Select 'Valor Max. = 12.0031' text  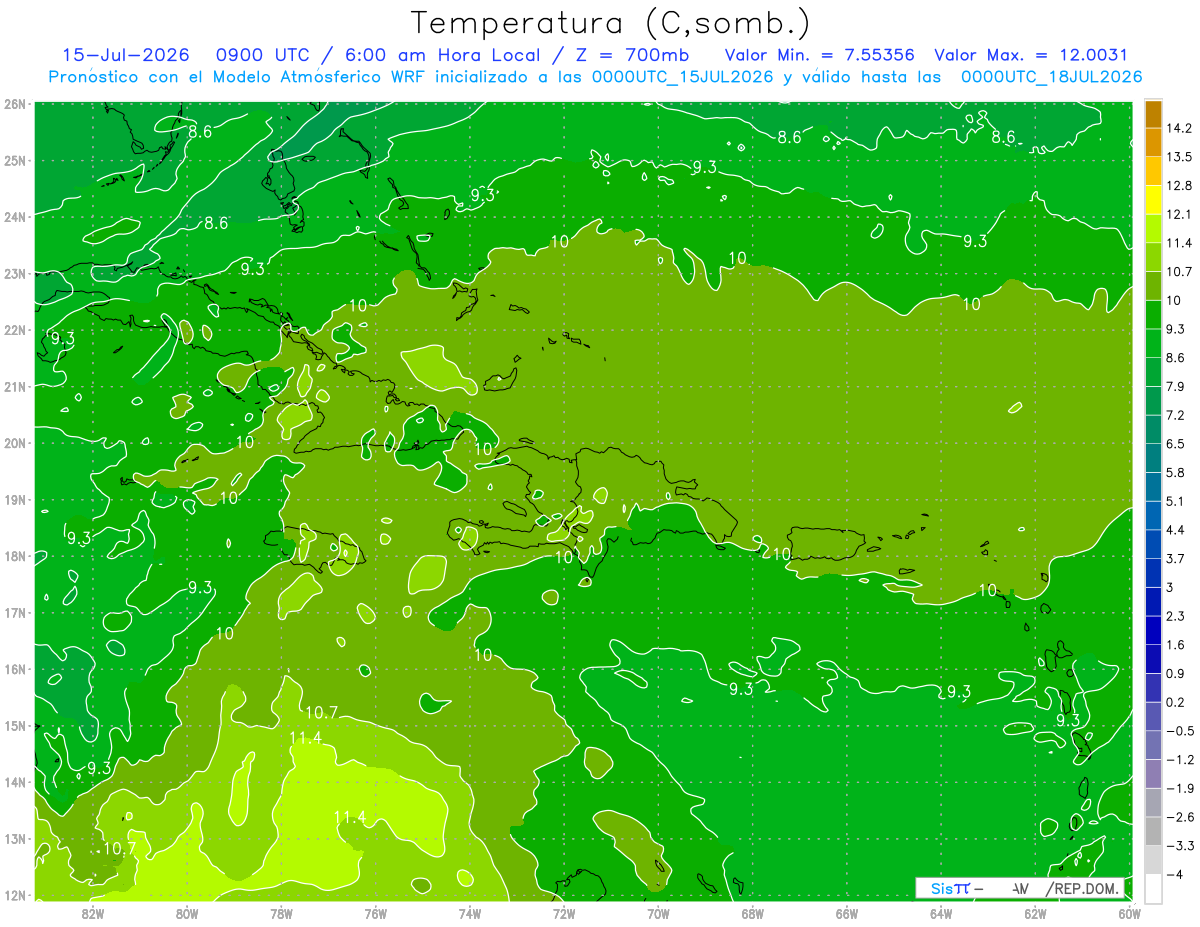[1031, 55]
